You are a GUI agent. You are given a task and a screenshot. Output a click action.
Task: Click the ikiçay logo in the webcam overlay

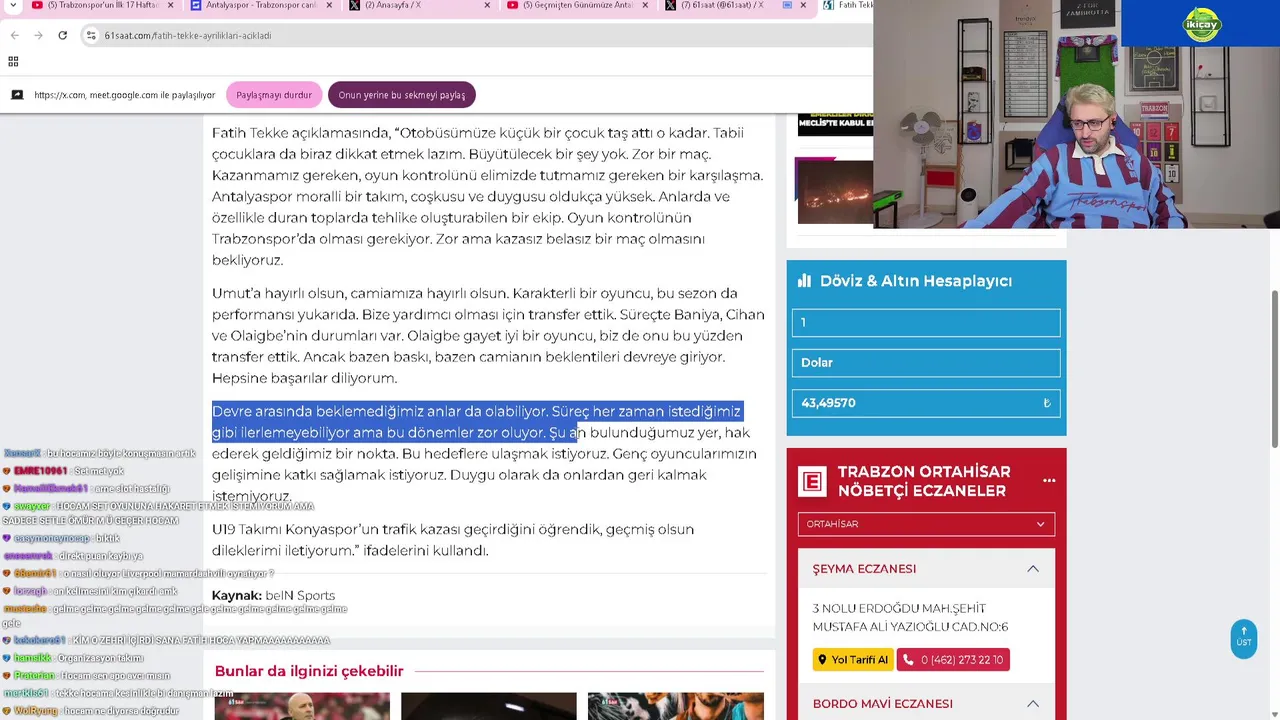pos(1201,24)
